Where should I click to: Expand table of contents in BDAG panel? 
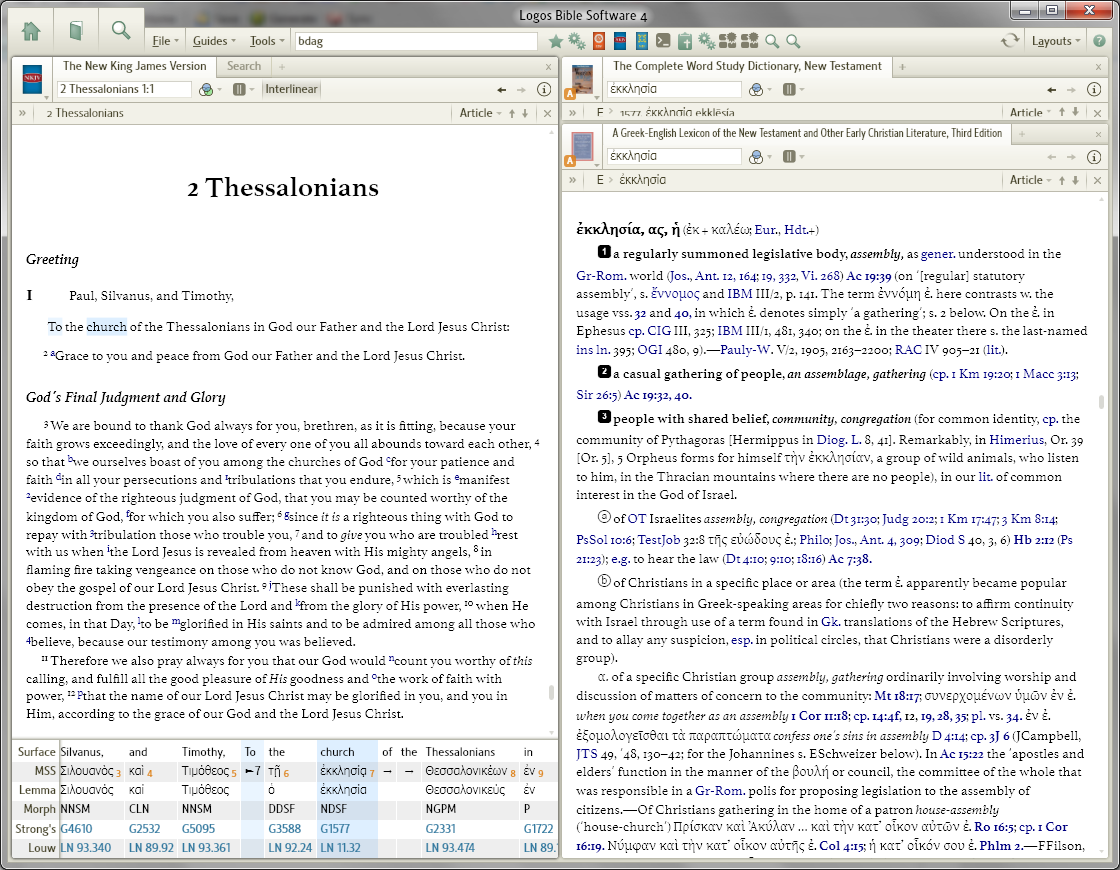click(x=573, y=180)
